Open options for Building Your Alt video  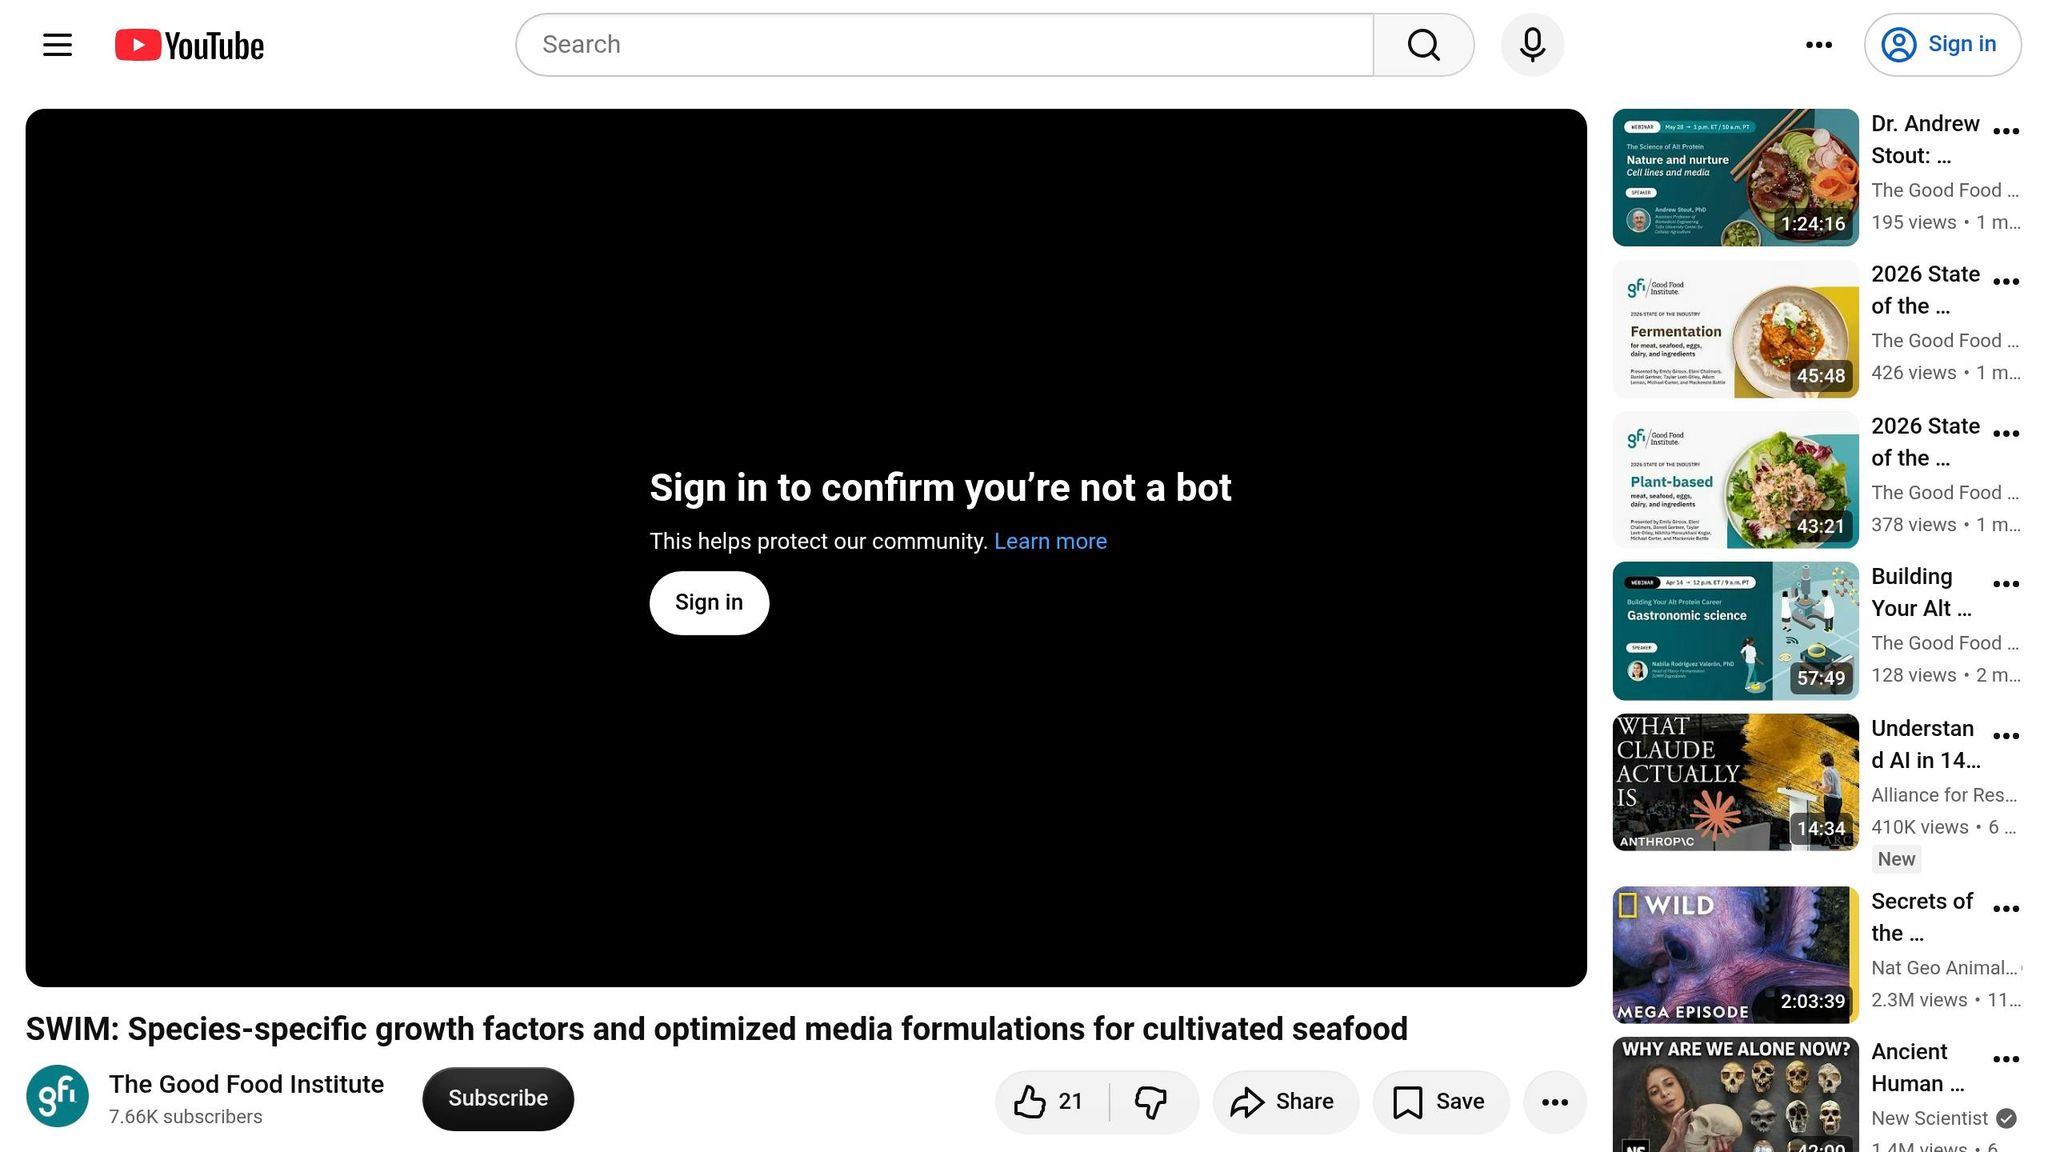2006,584
